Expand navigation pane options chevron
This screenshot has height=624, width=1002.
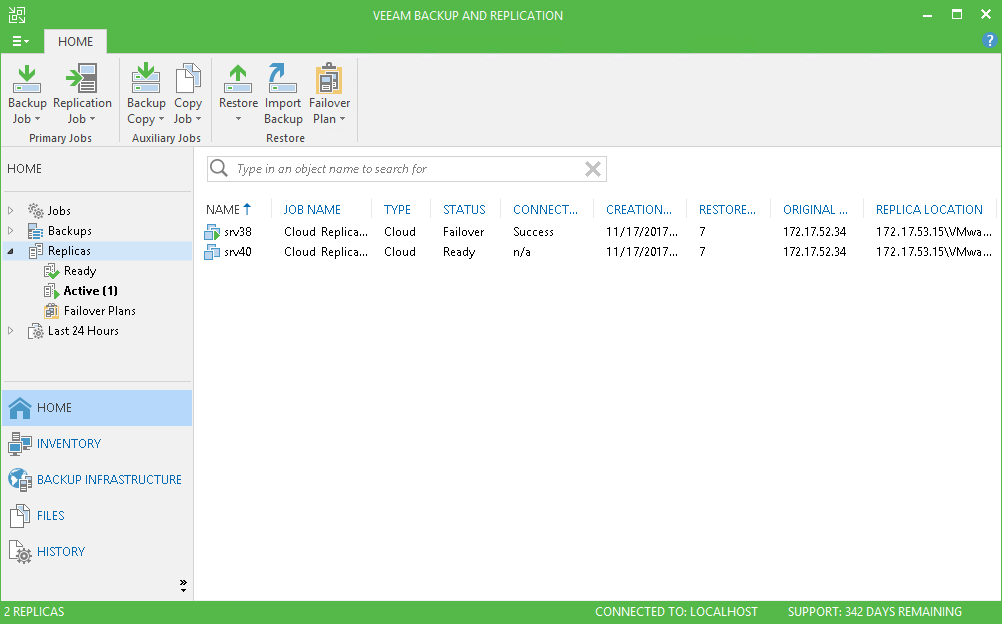pos(183,586)
